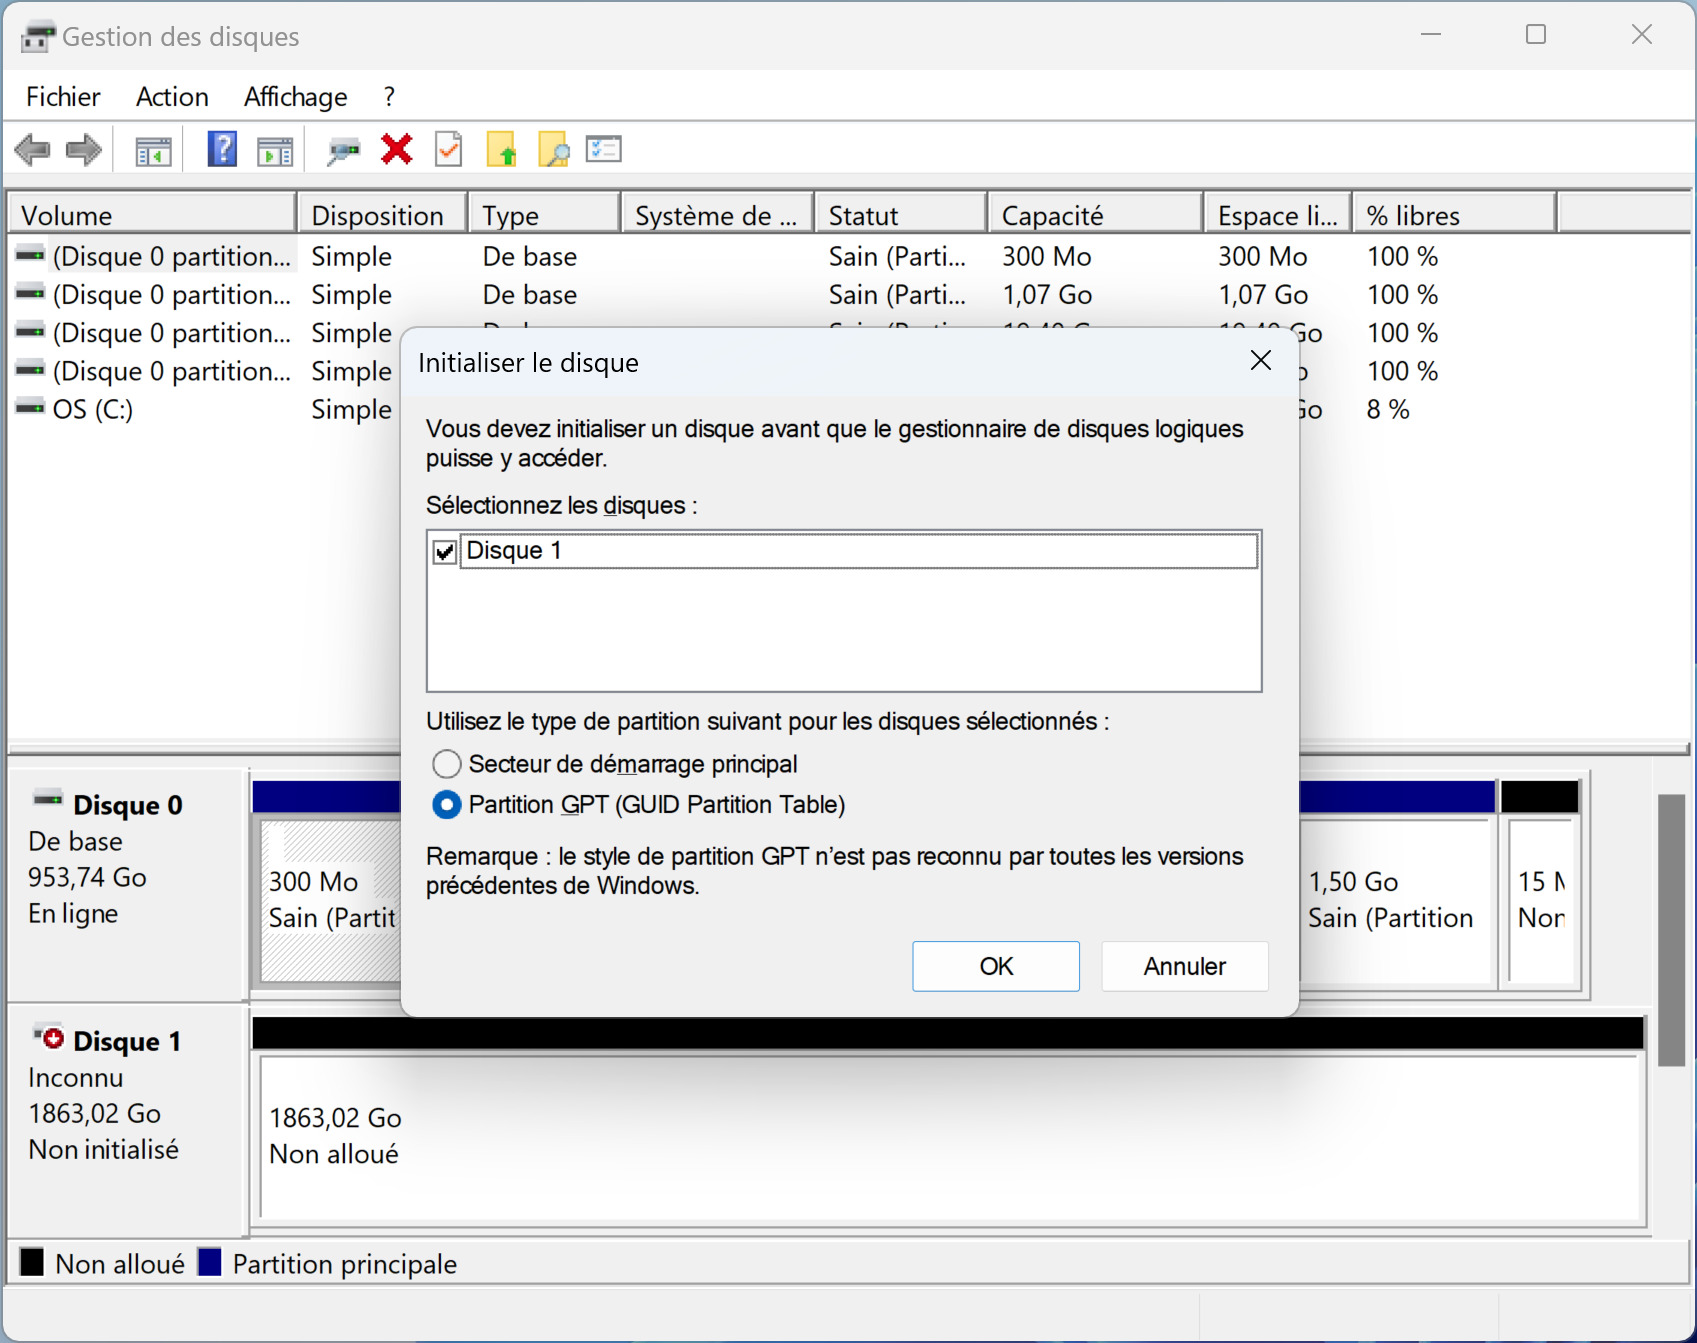Screen dimensions: 1697x1343
Task: Click the 1,07 Go capacity cell
Action: click(1047, 295)
